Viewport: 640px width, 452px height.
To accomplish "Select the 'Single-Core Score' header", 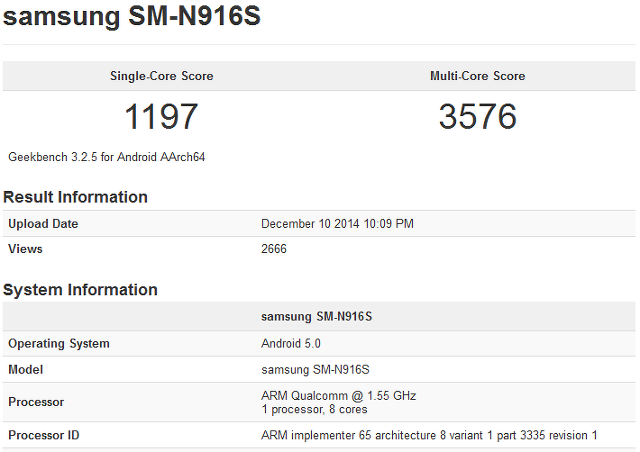I will pos(162,76).
